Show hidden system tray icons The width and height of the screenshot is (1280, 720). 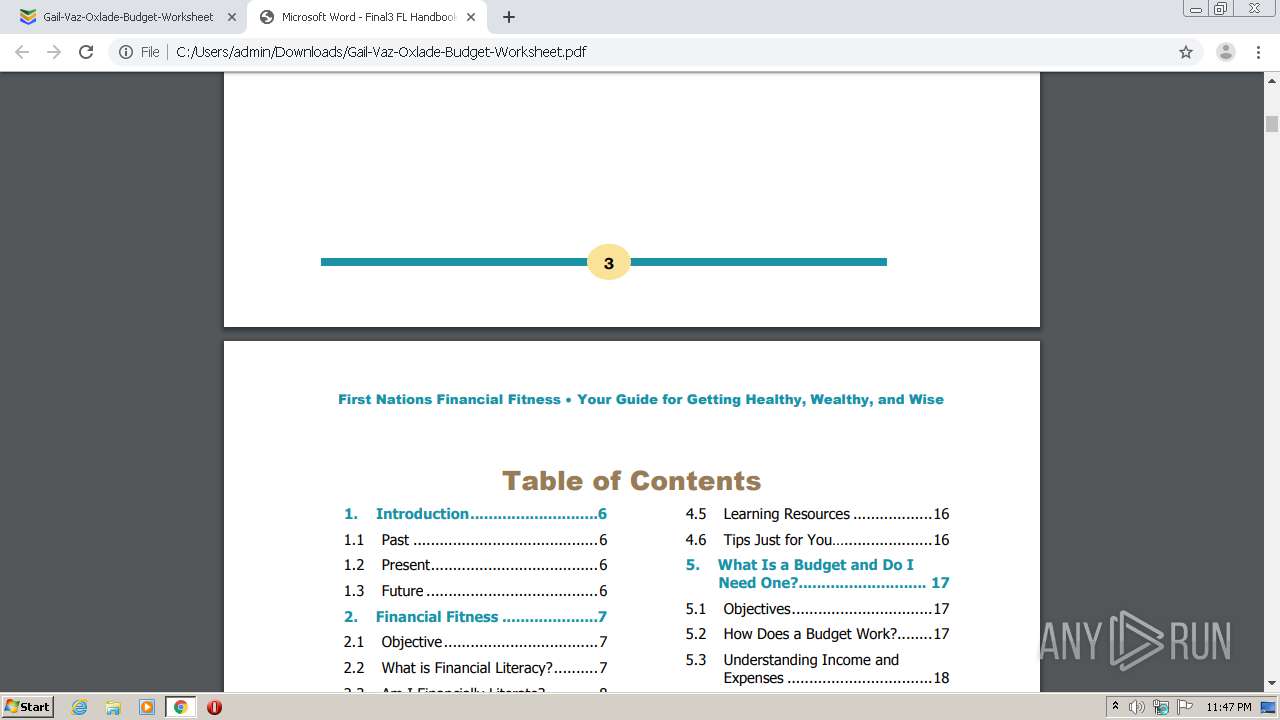coord(1115,707)
